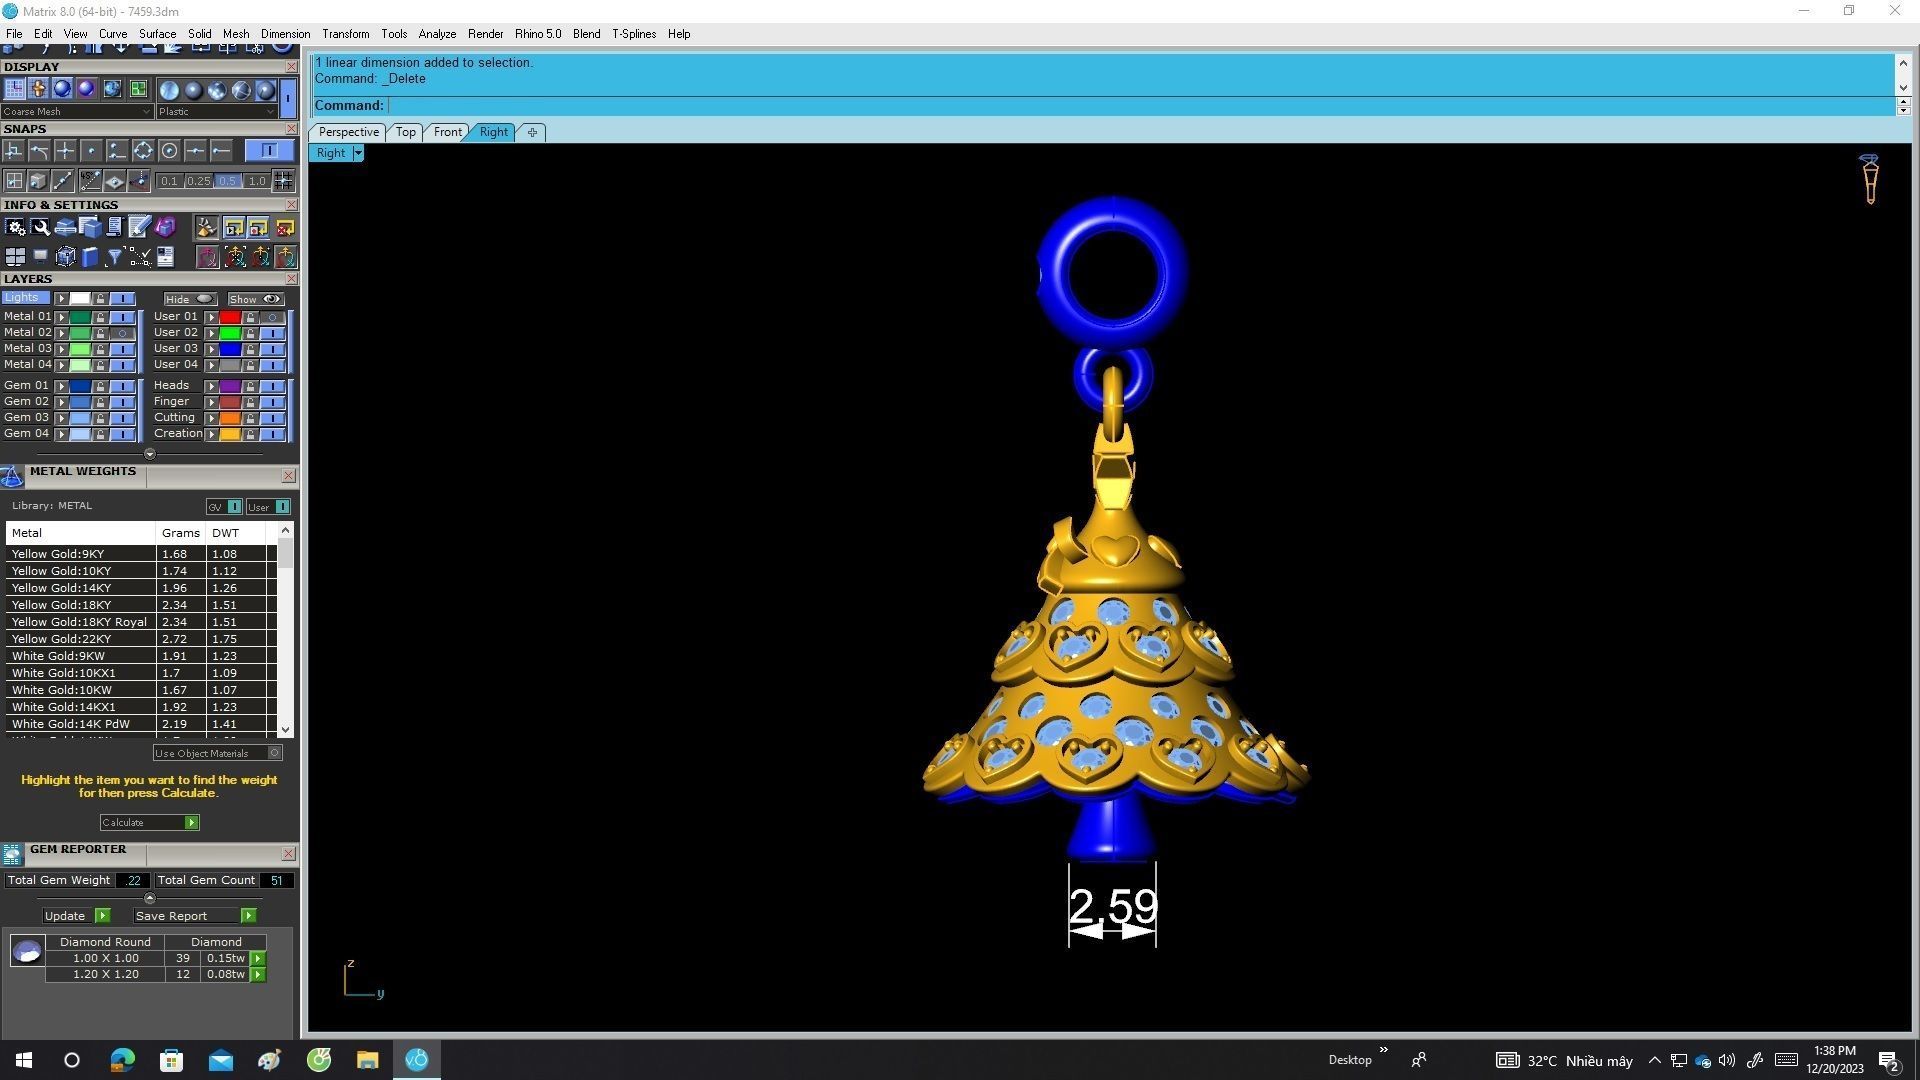Screen dimensions: 1920x1080
Task: Toggle the snap grid icon beside 1.0
Action: click(x=284, y=181)
